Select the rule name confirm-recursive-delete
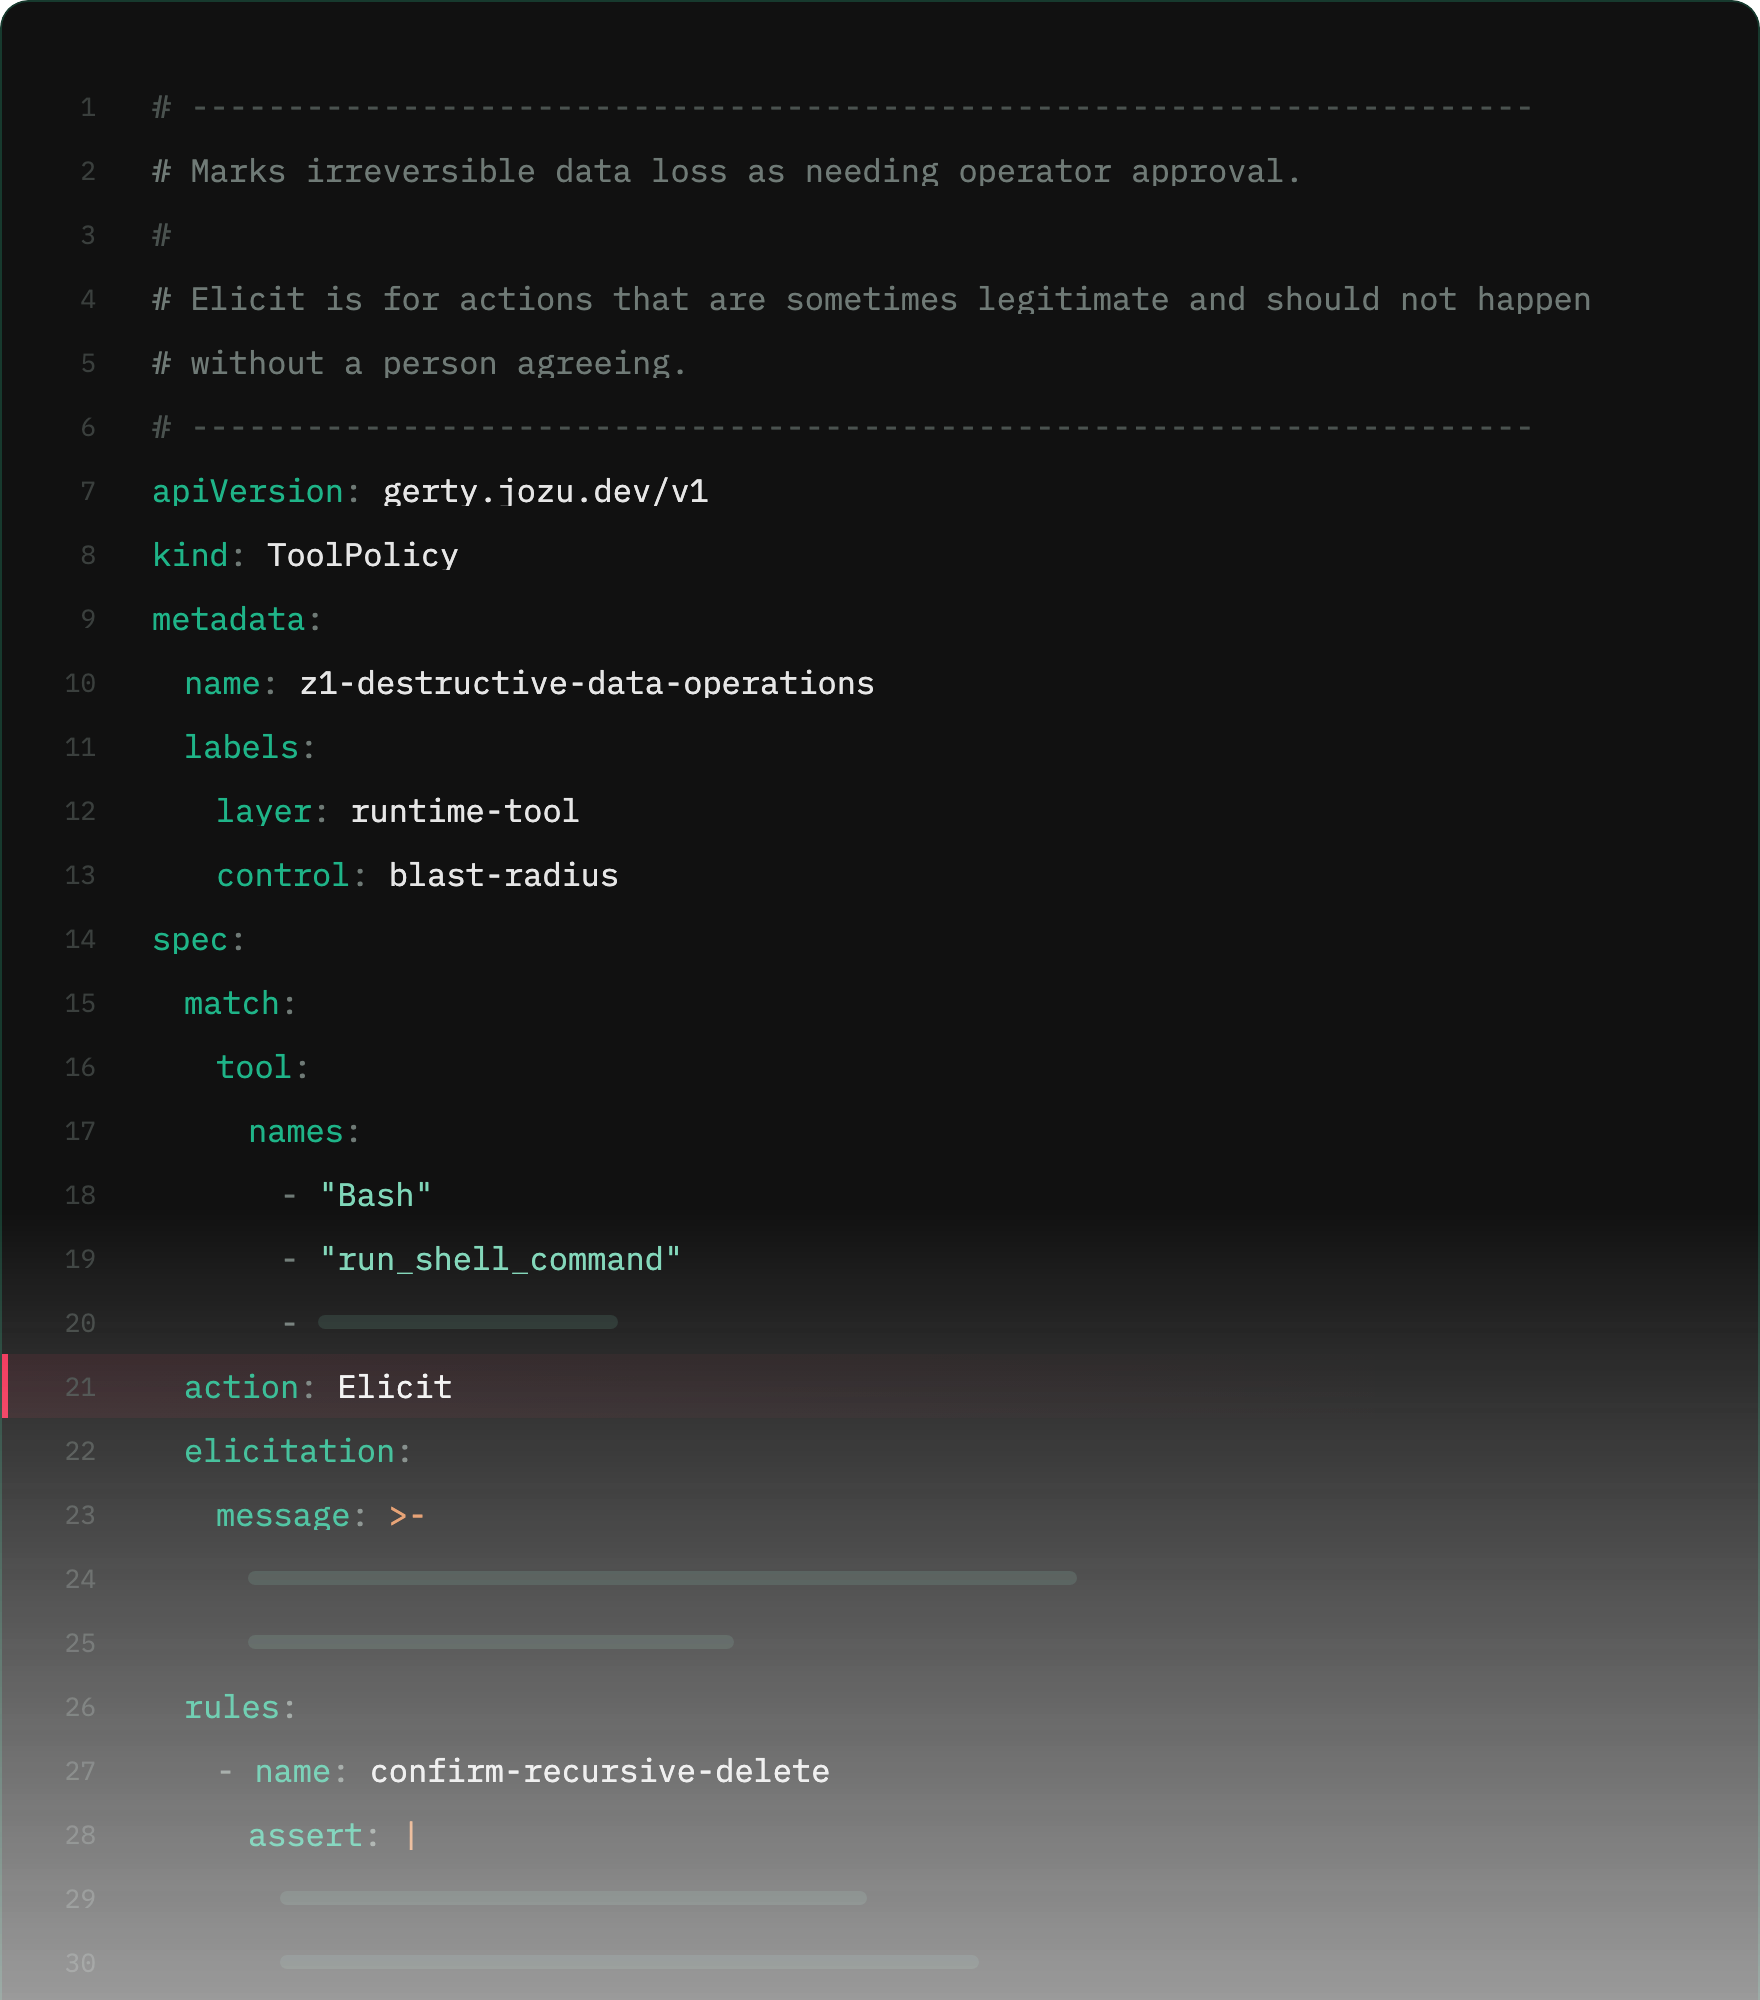 pyautogui.click(x=600, y=1772)
